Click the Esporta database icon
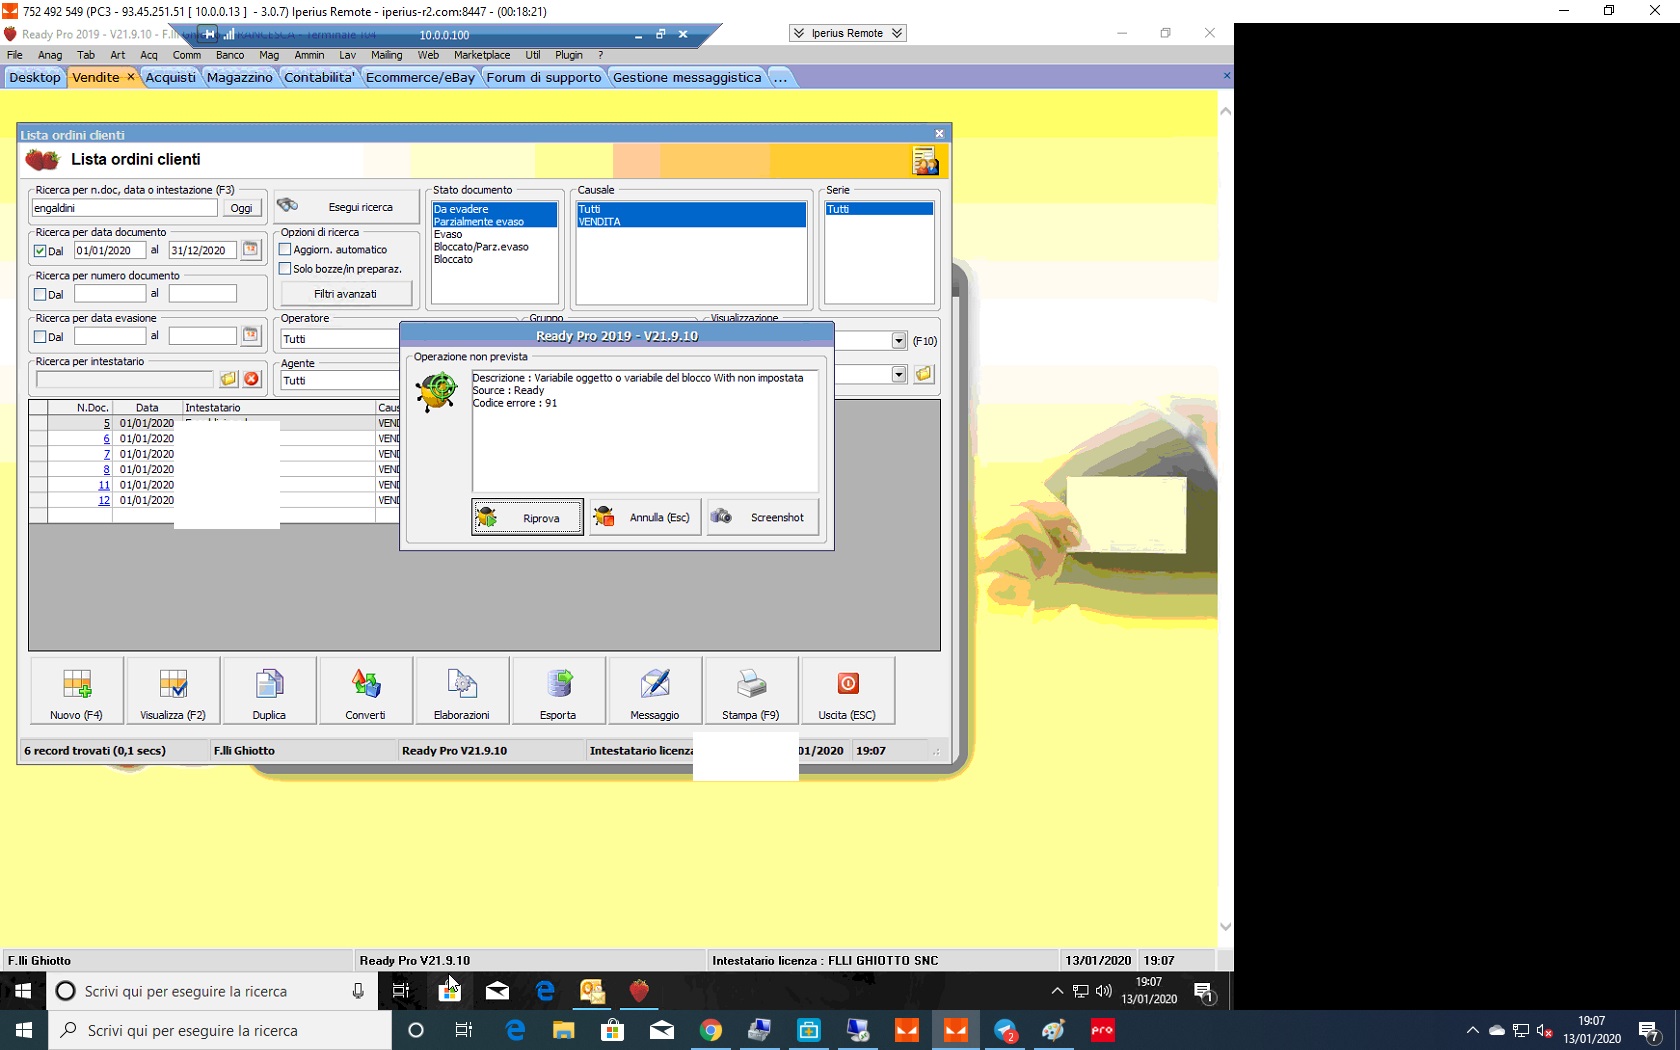The image size is (1680, 1050). 558,690
